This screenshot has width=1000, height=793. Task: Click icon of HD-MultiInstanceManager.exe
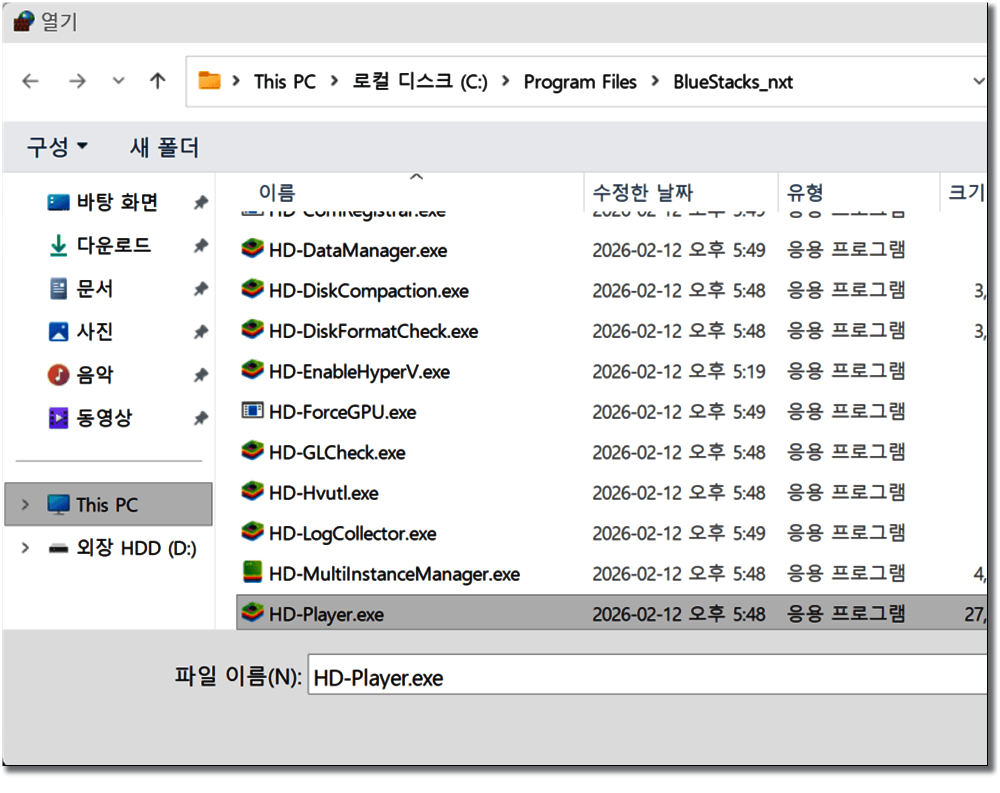[x=253, y=572]
